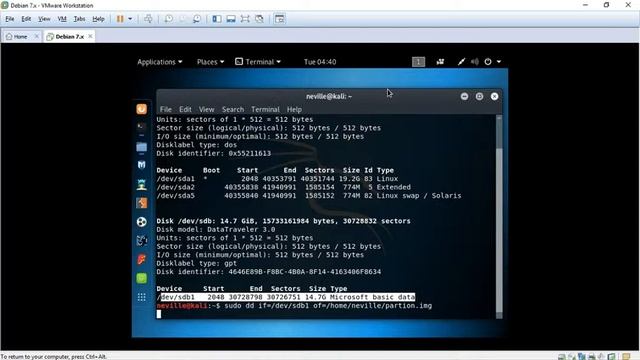Click the neville@kali terminal title bar

(x=329, y=96)
